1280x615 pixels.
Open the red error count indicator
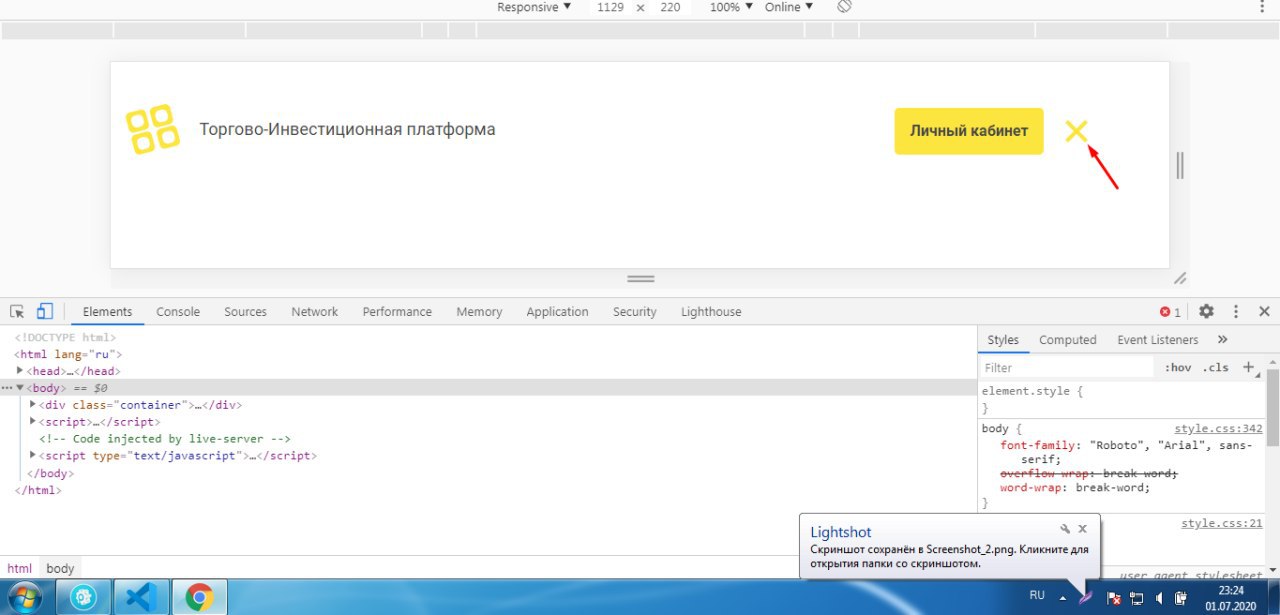1170,312
